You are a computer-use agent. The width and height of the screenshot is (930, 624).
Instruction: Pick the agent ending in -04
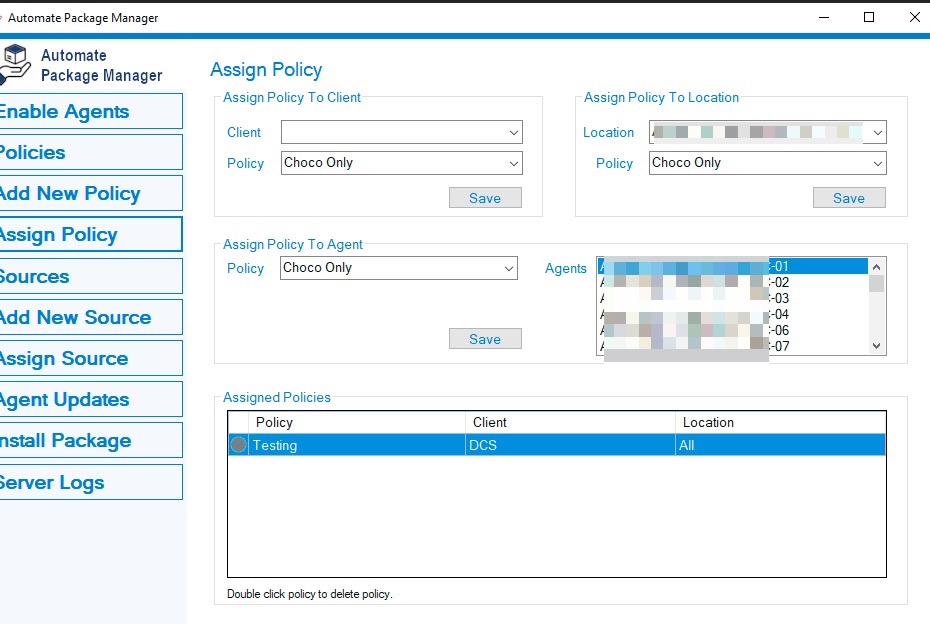pyautogui.click(x=732, y=314)
